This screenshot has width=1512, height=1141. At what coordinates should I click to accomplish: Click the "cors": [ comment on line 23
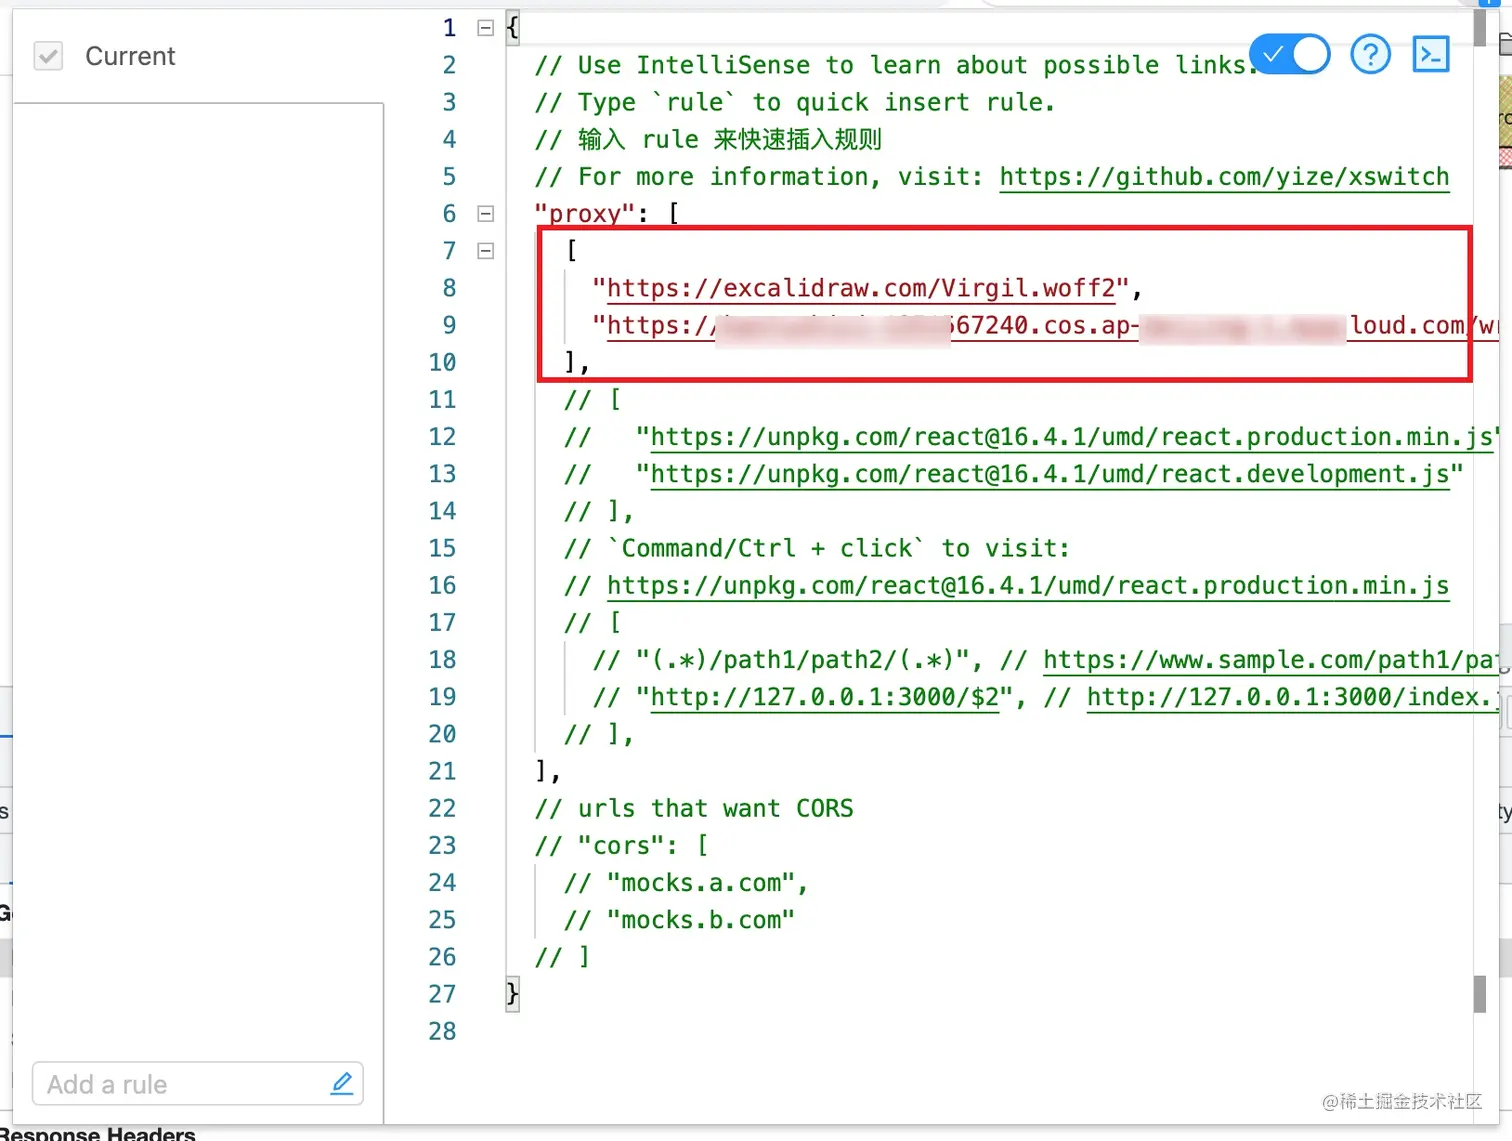coord(621,846)
